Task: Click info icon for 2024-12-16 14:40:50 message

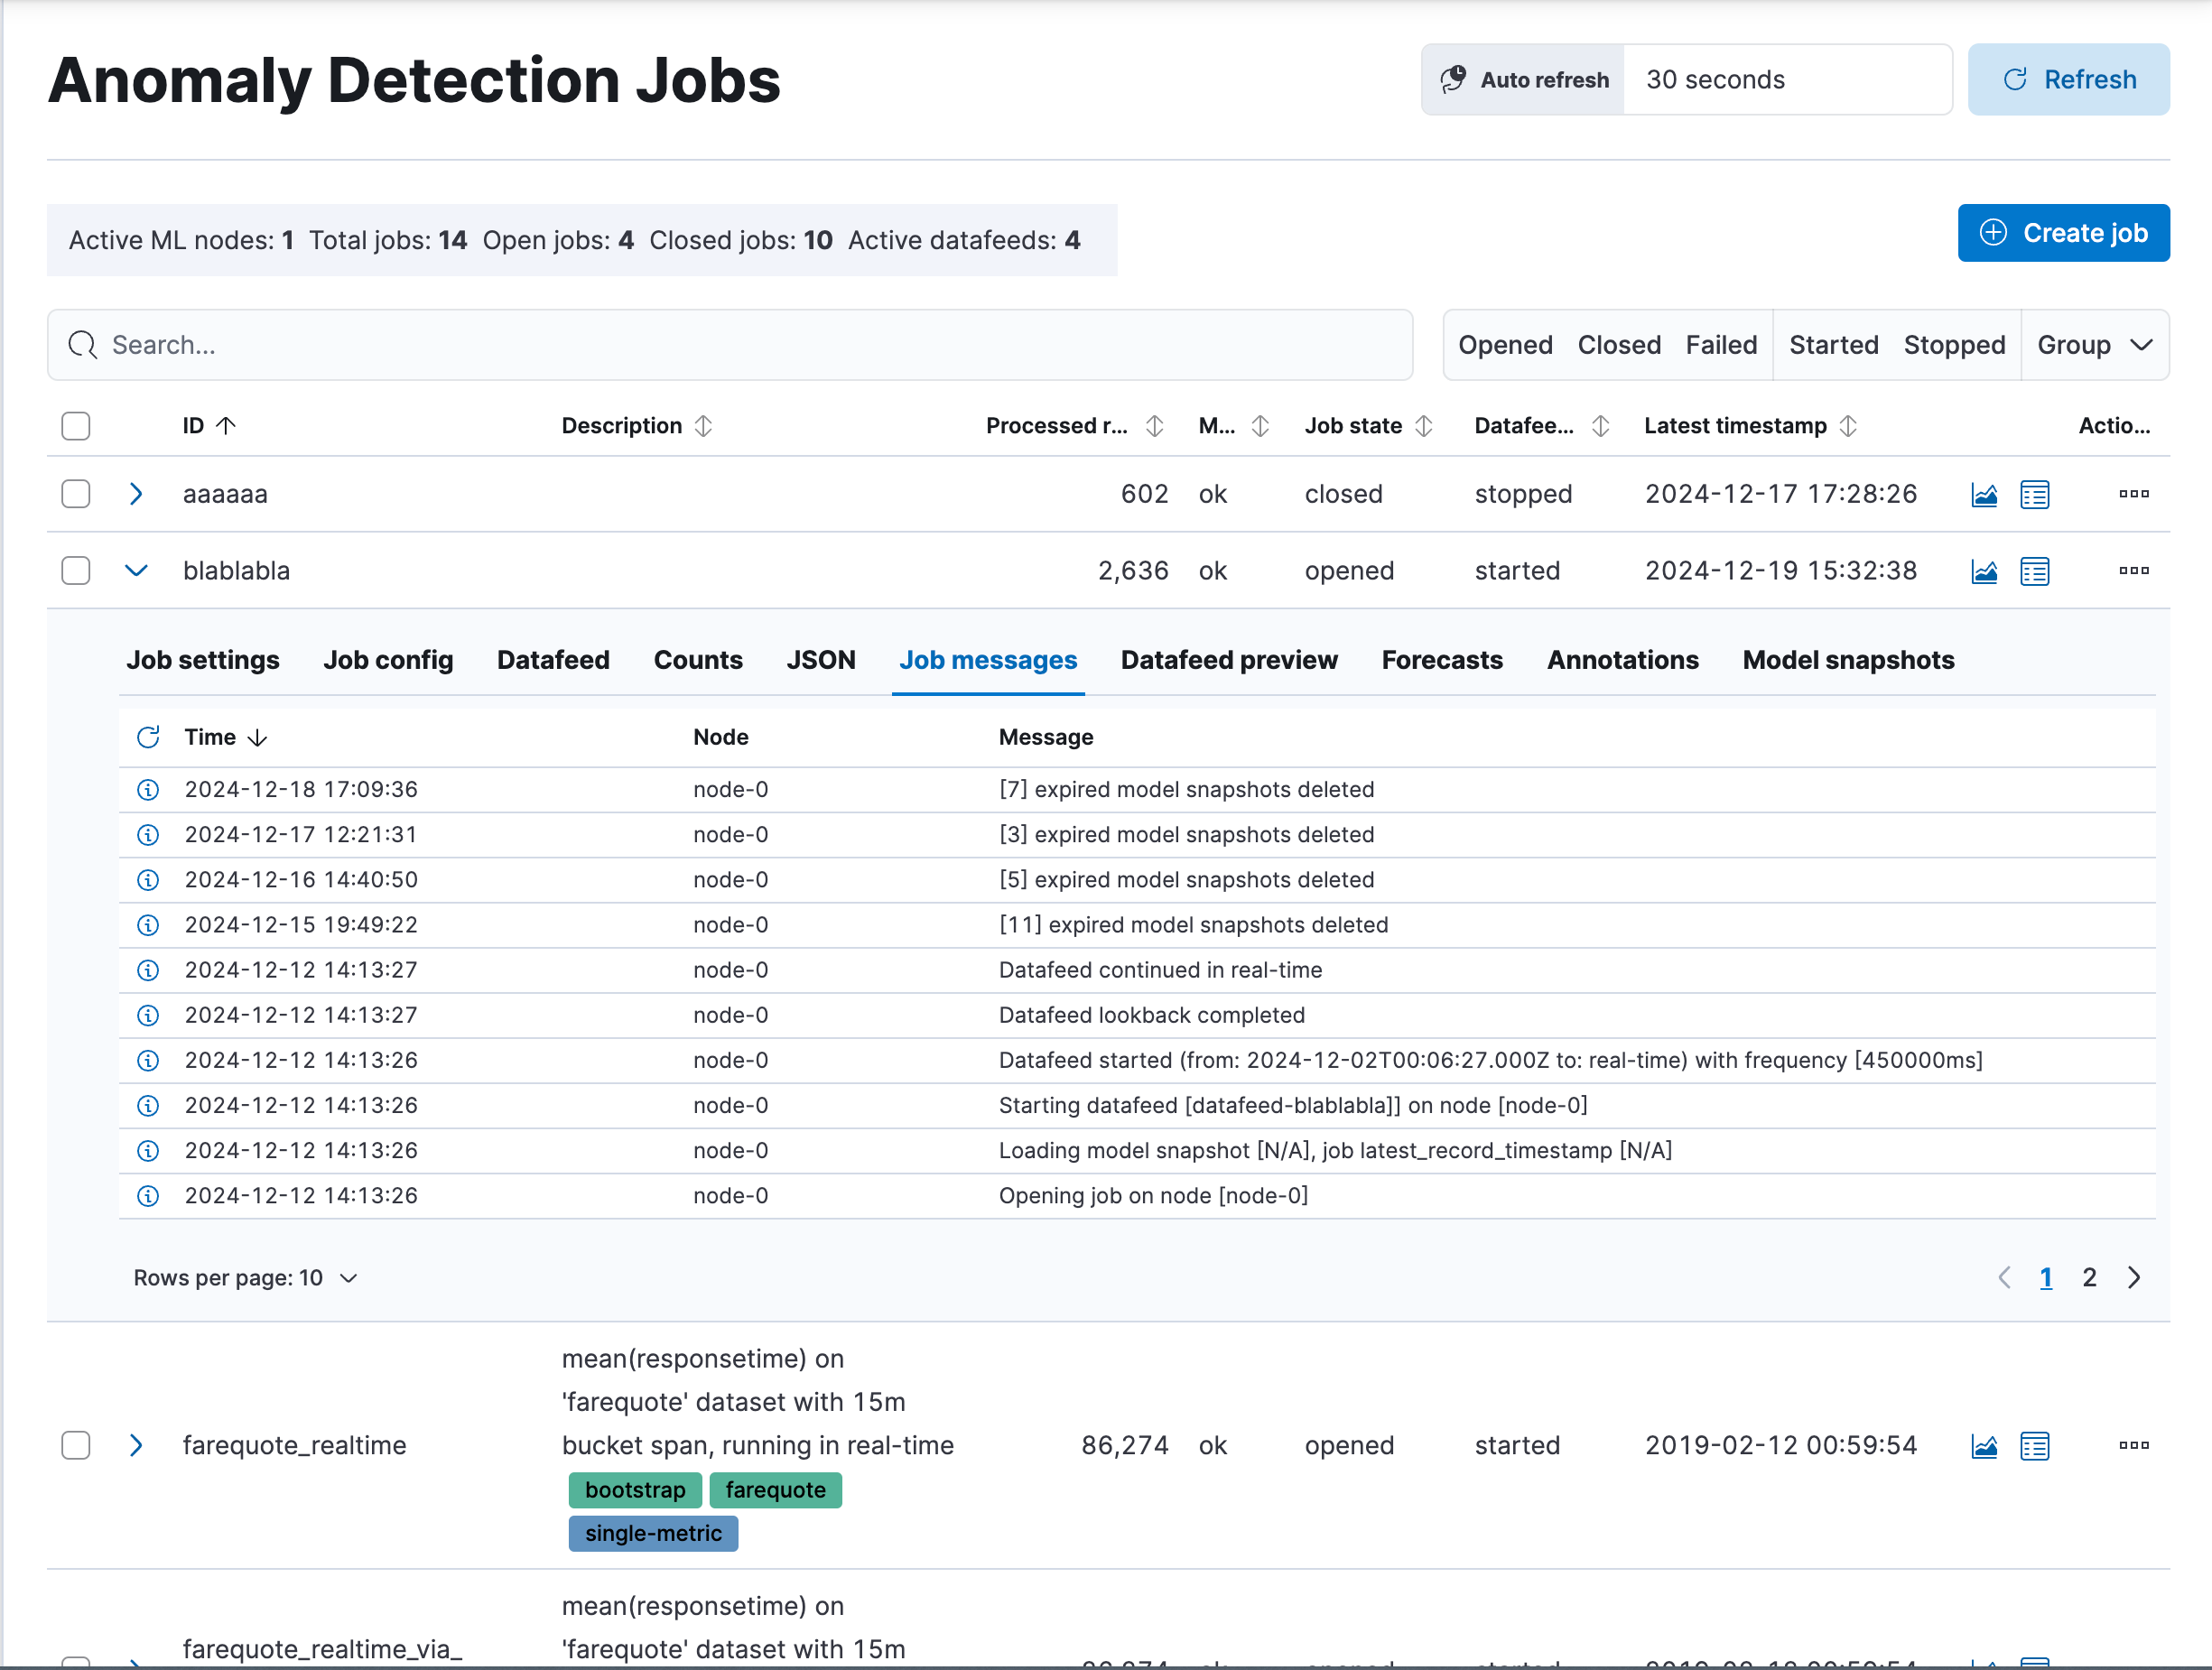Action: coord(148,880)
